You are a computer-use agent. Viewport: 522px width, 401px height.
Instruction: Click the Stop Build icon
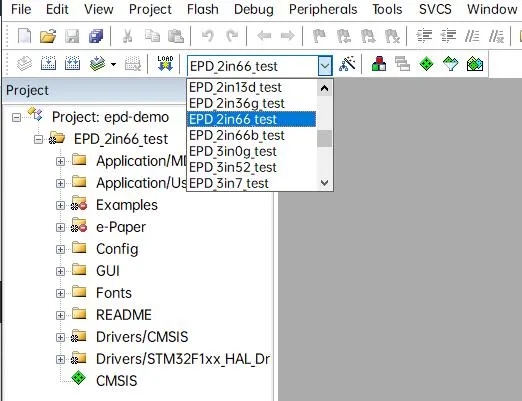tap(133, 63)
